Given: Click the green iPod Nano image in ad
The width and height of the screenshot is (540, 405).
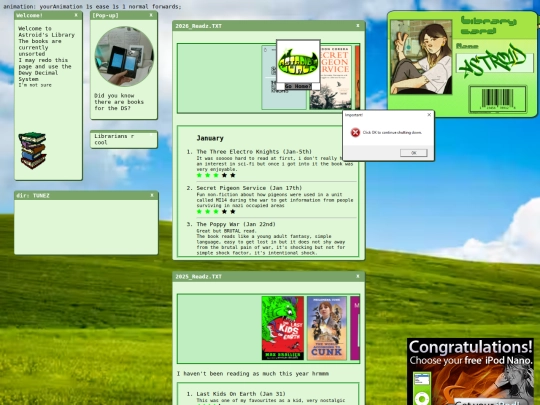Looking at the screenshot, I should (422, 389).
